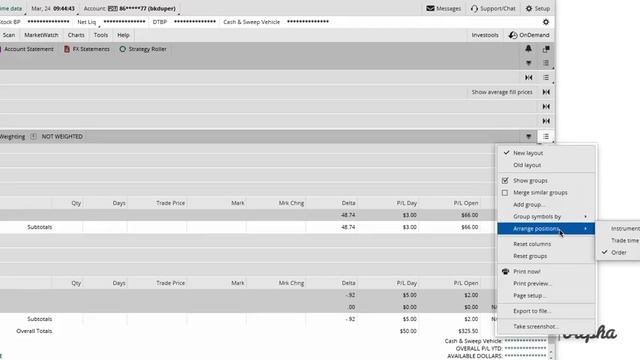Click the $325.50 overall P/L Open total
640x360 pixels.
click(x=468, y=331)
